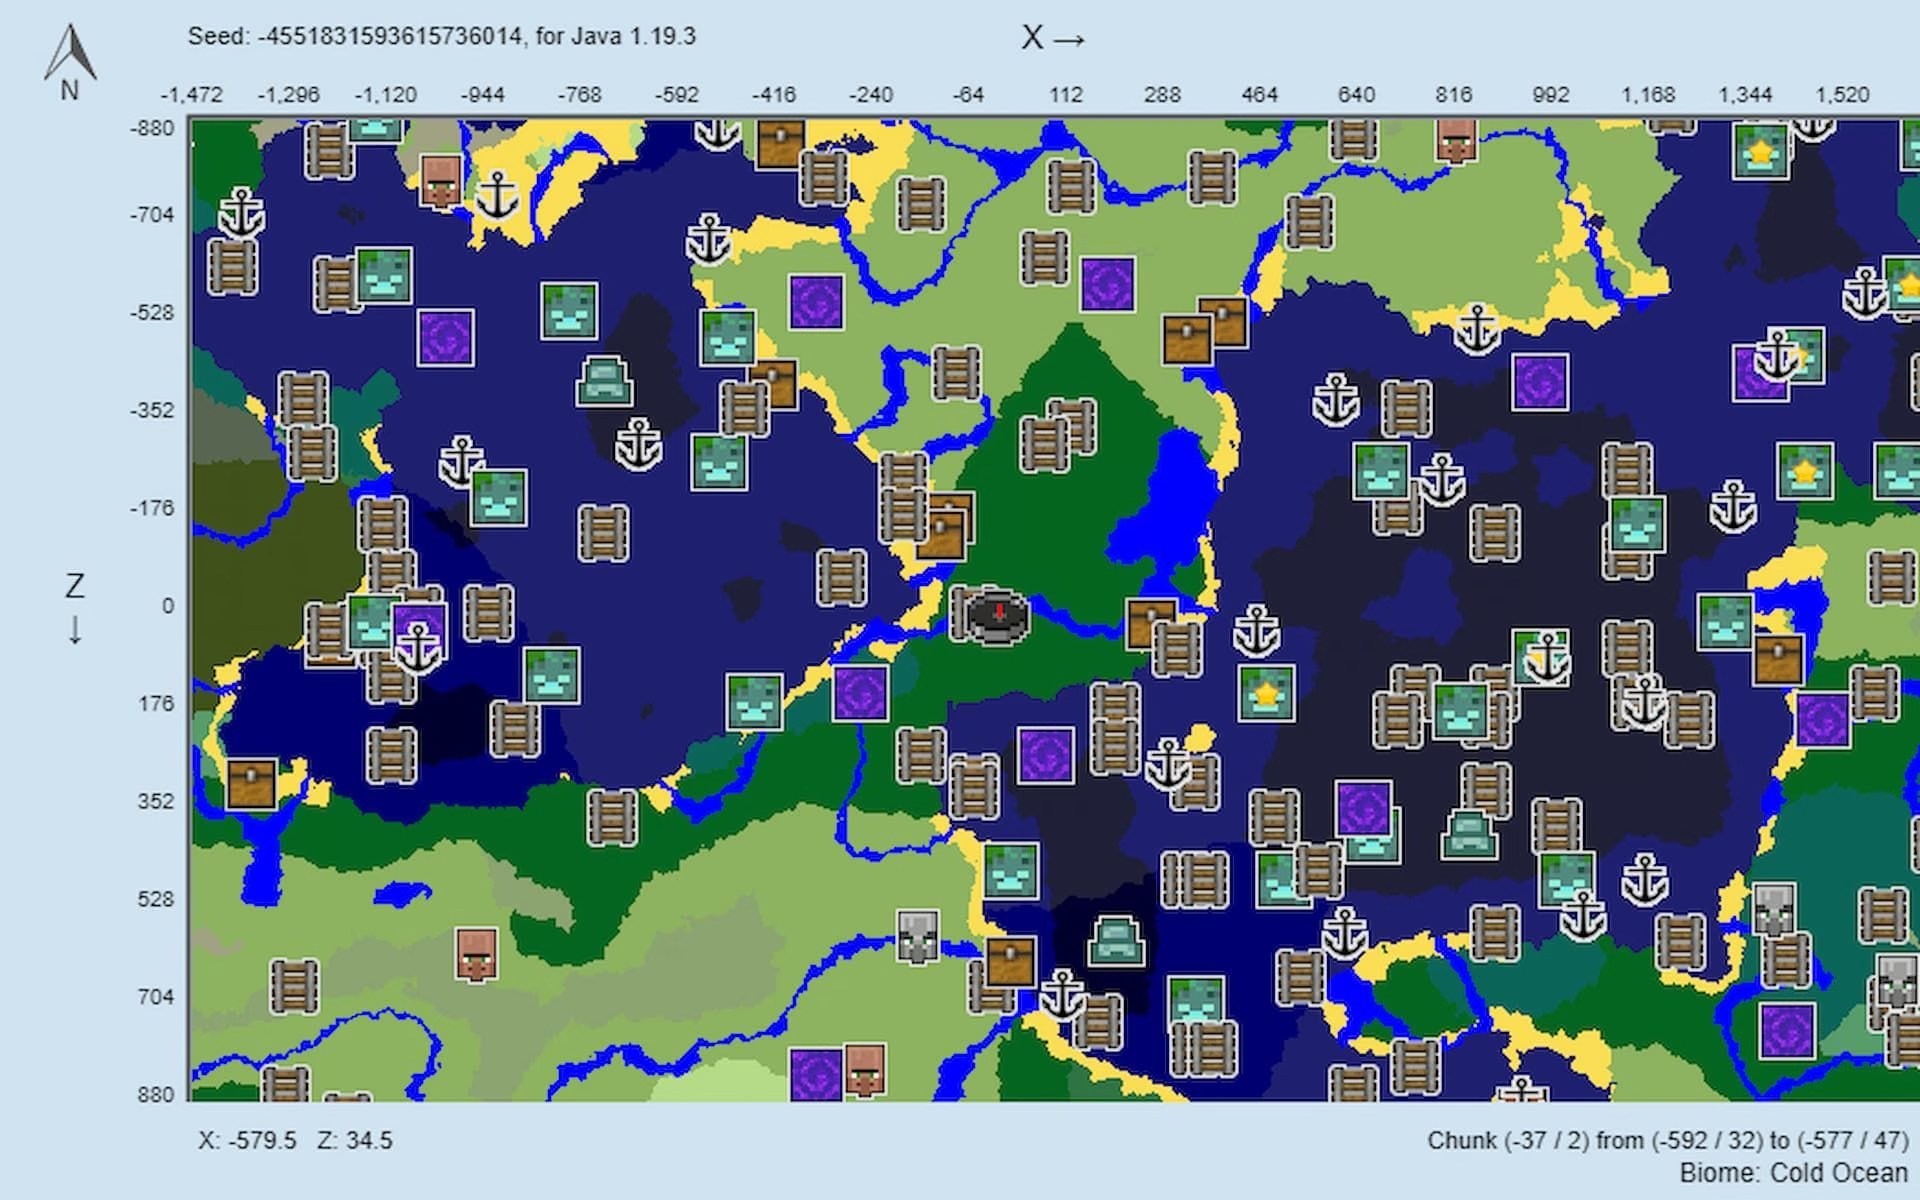Viewport: 1920px width, 1200px height.
Task: Click the 'X →' axis title
Action: click(x=1053, y=38)
